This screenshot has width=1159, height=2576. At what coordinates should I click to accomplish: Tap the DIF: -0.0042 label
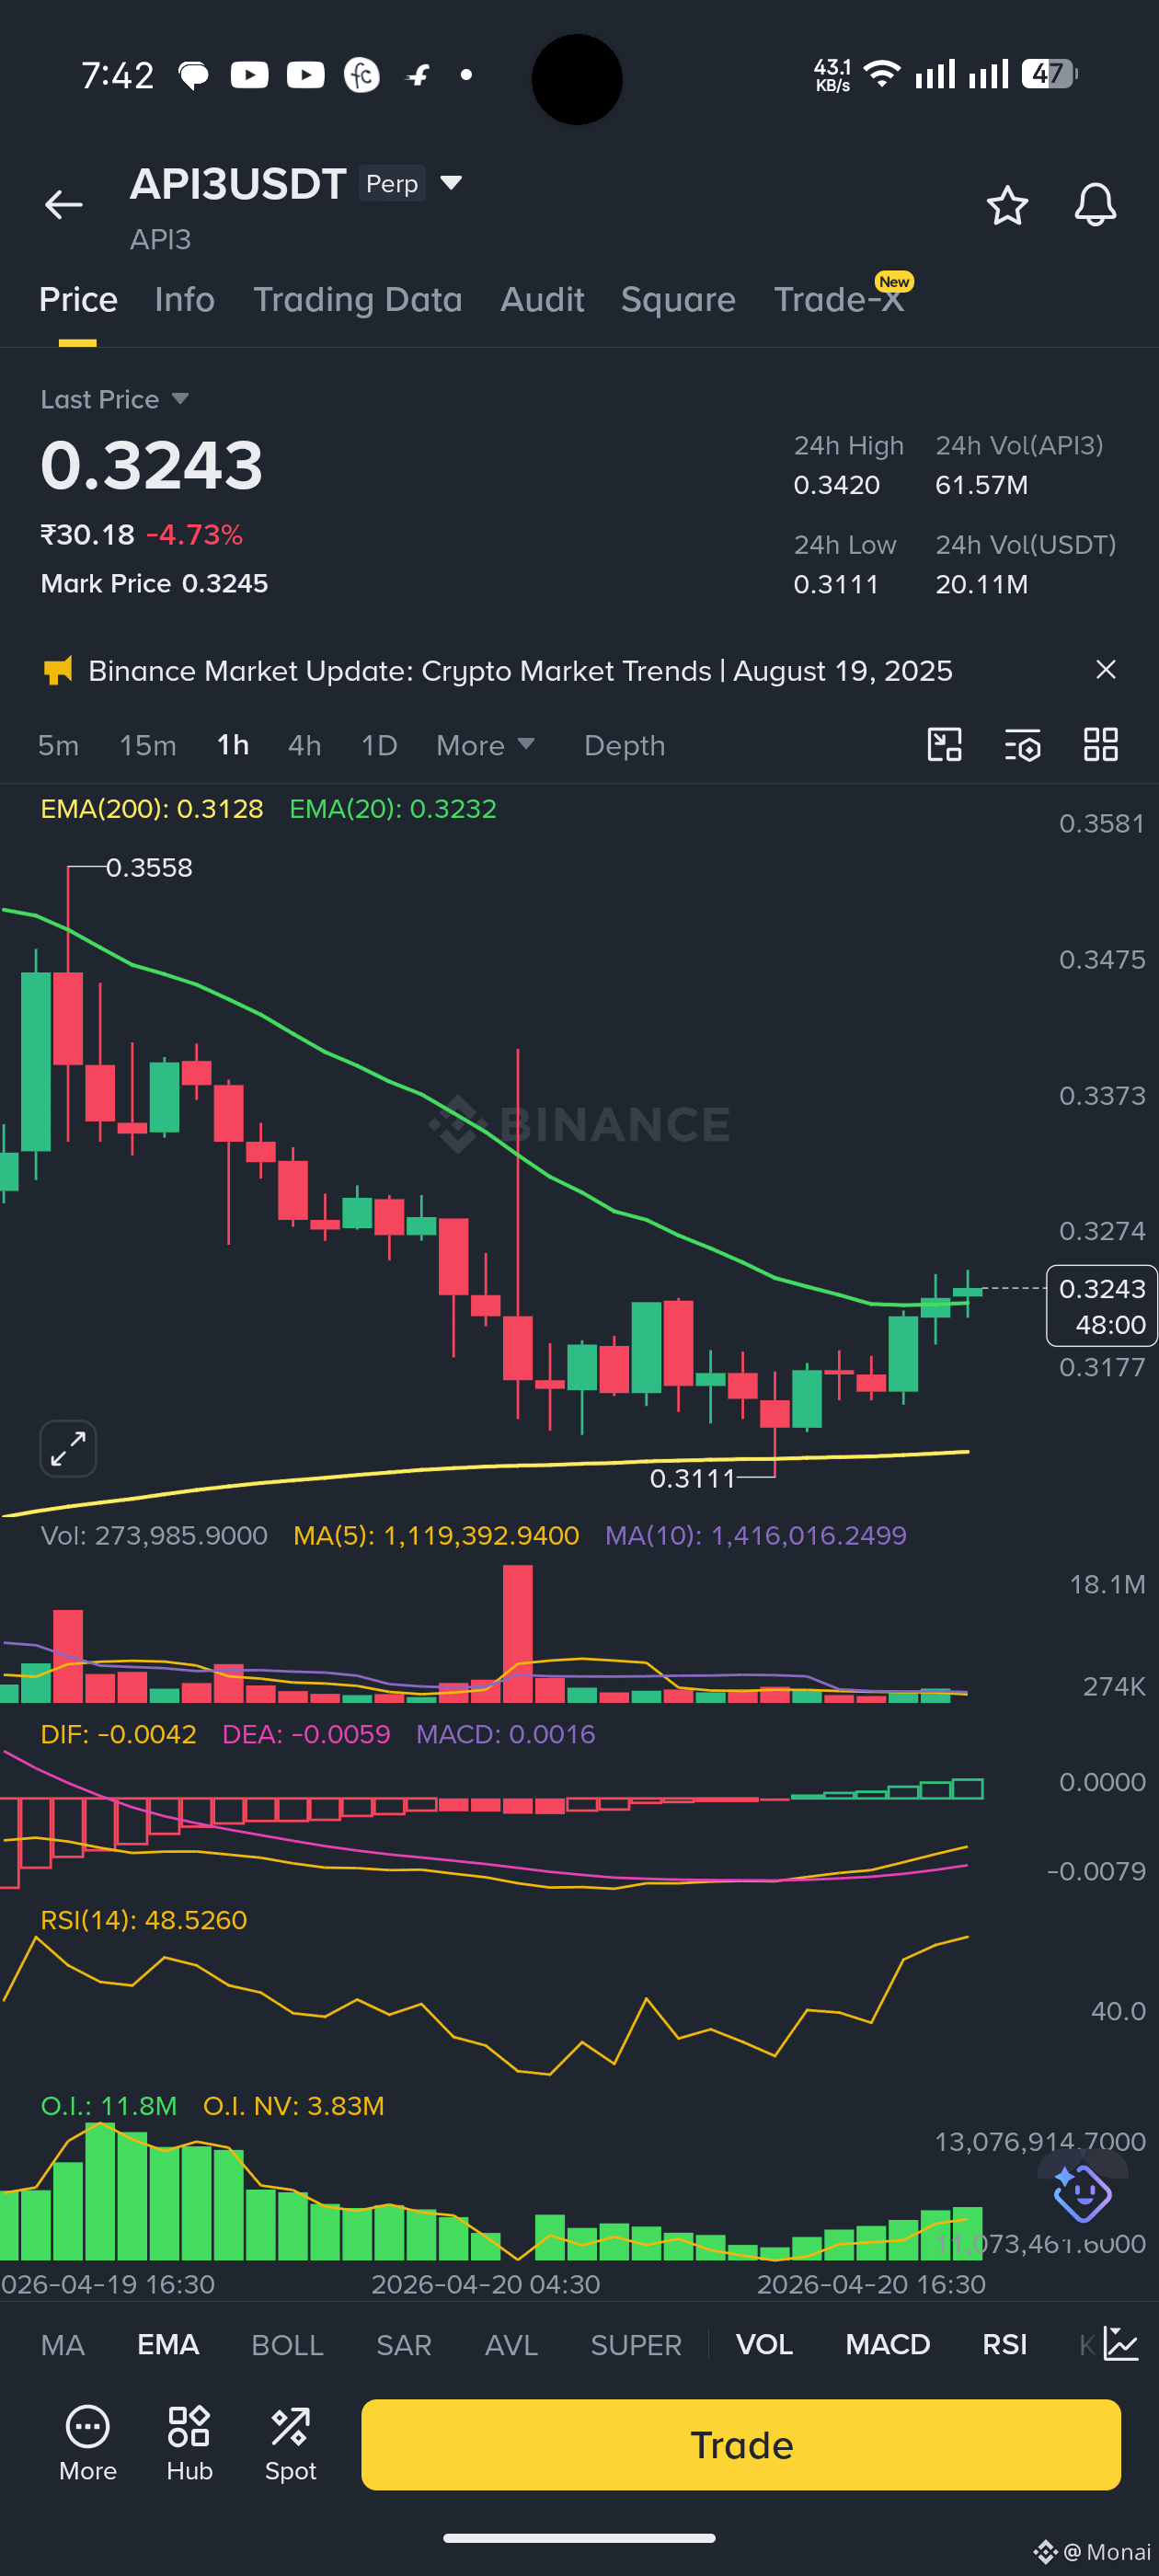tap(118, 1734)
